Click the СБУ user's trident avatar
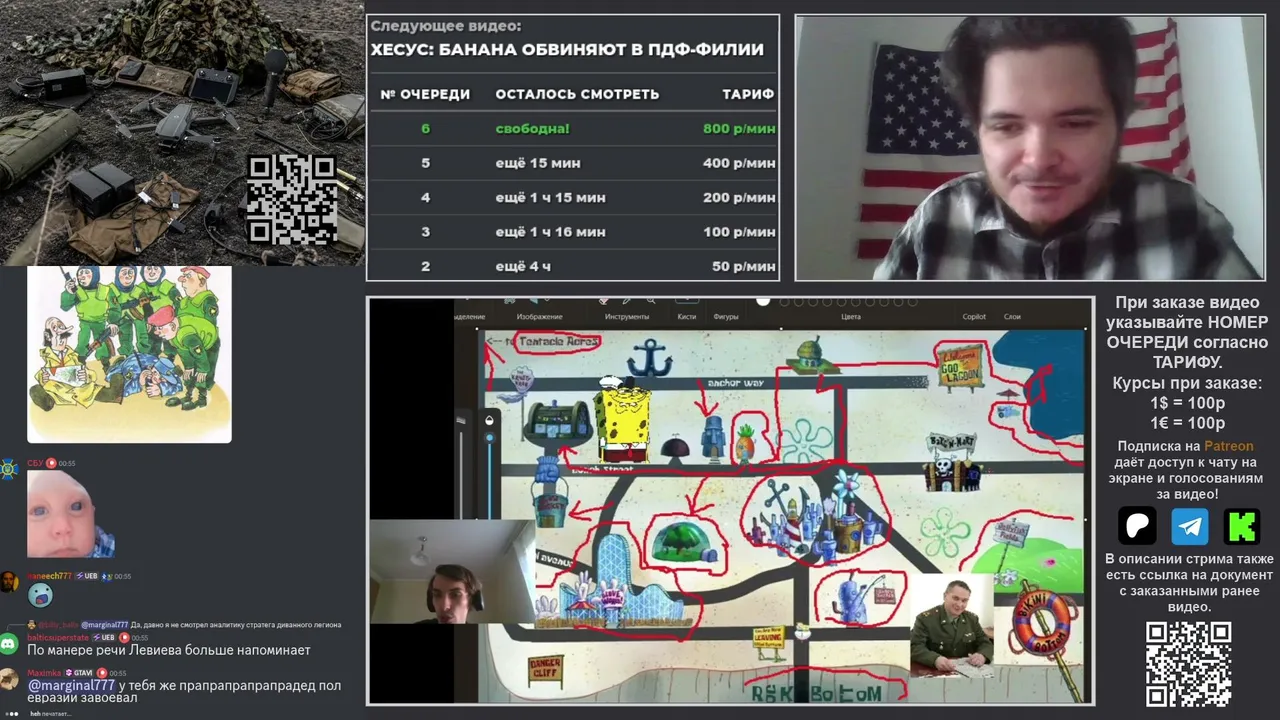The image size is (1280, 720). pyautogui.click(x=9, y=469)
